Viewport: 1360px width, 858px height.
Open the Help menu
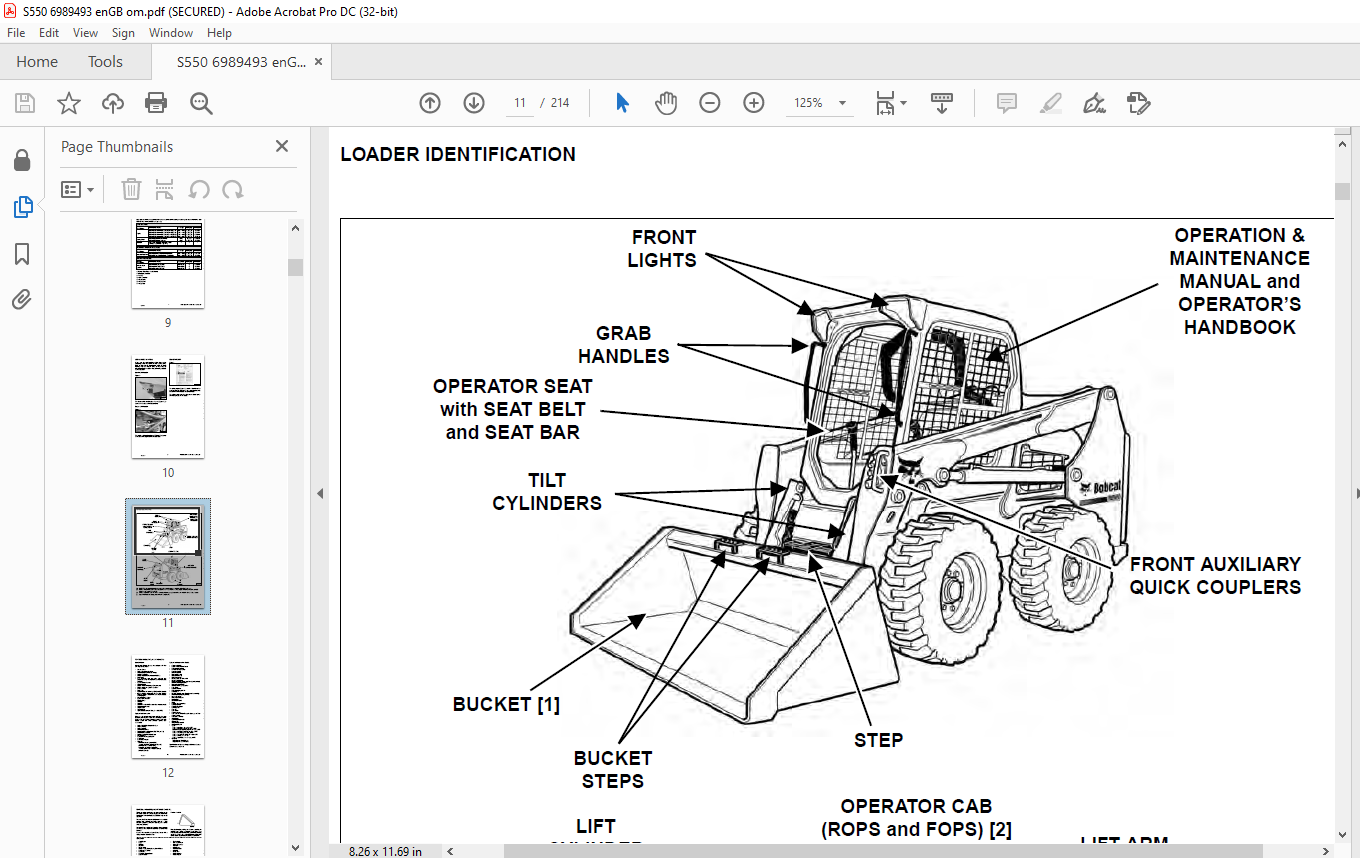219,33
